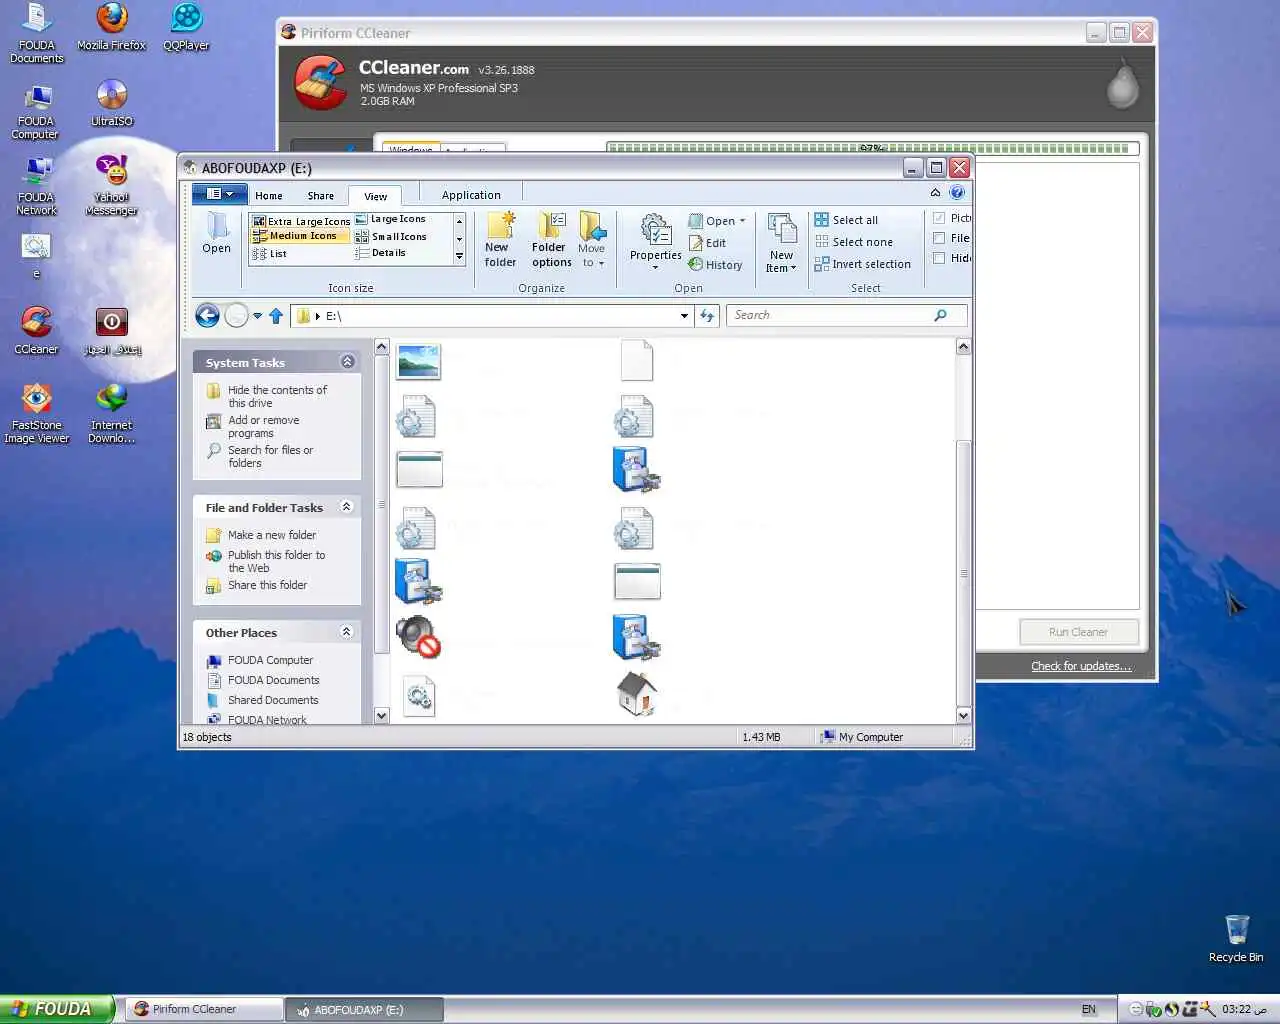Open the blue file menu button

point(218,194)
